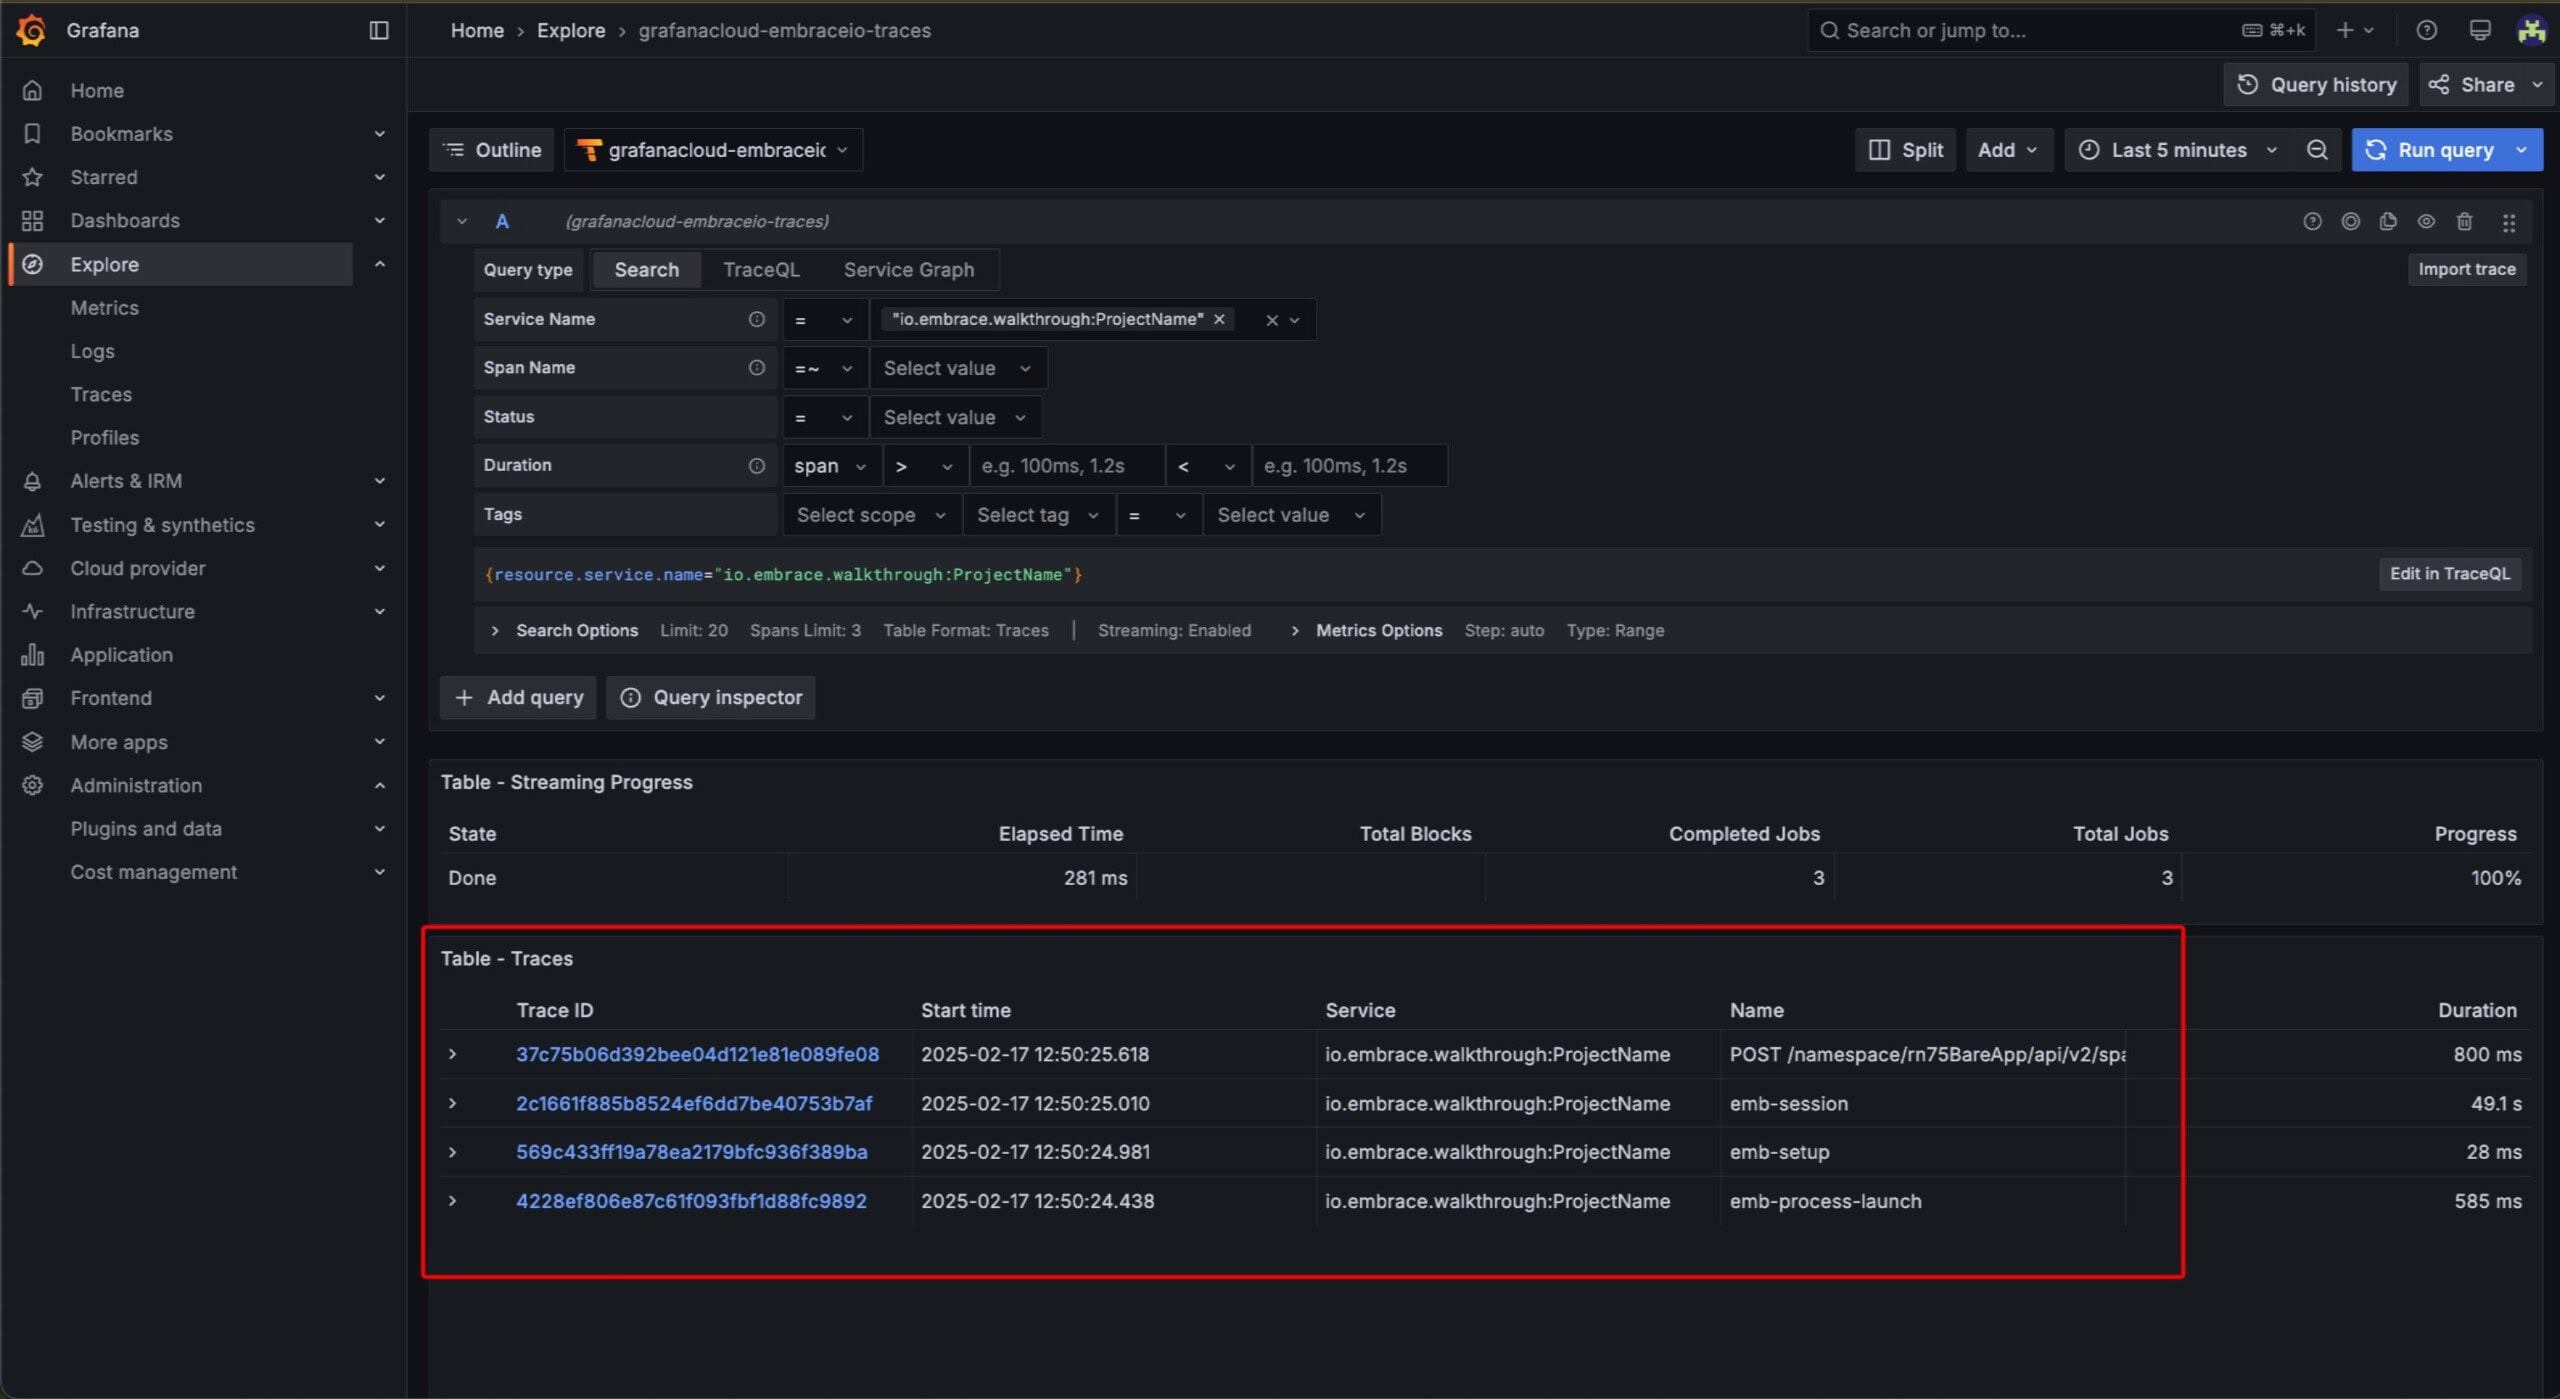Remove the io.embrace.walkthrough:ProjectName service tag
The height and width of the screenshot is (1399, 2560).
[x=1219, y=319]
